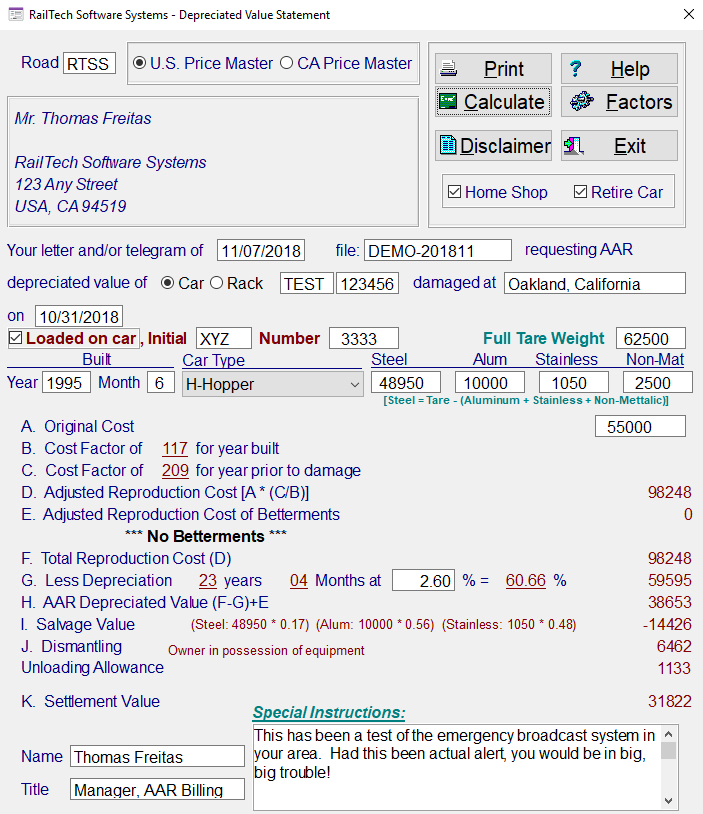Click the Calculate button label
The height and width of the screenshot is (814, 703).
(x=504, y=102)
